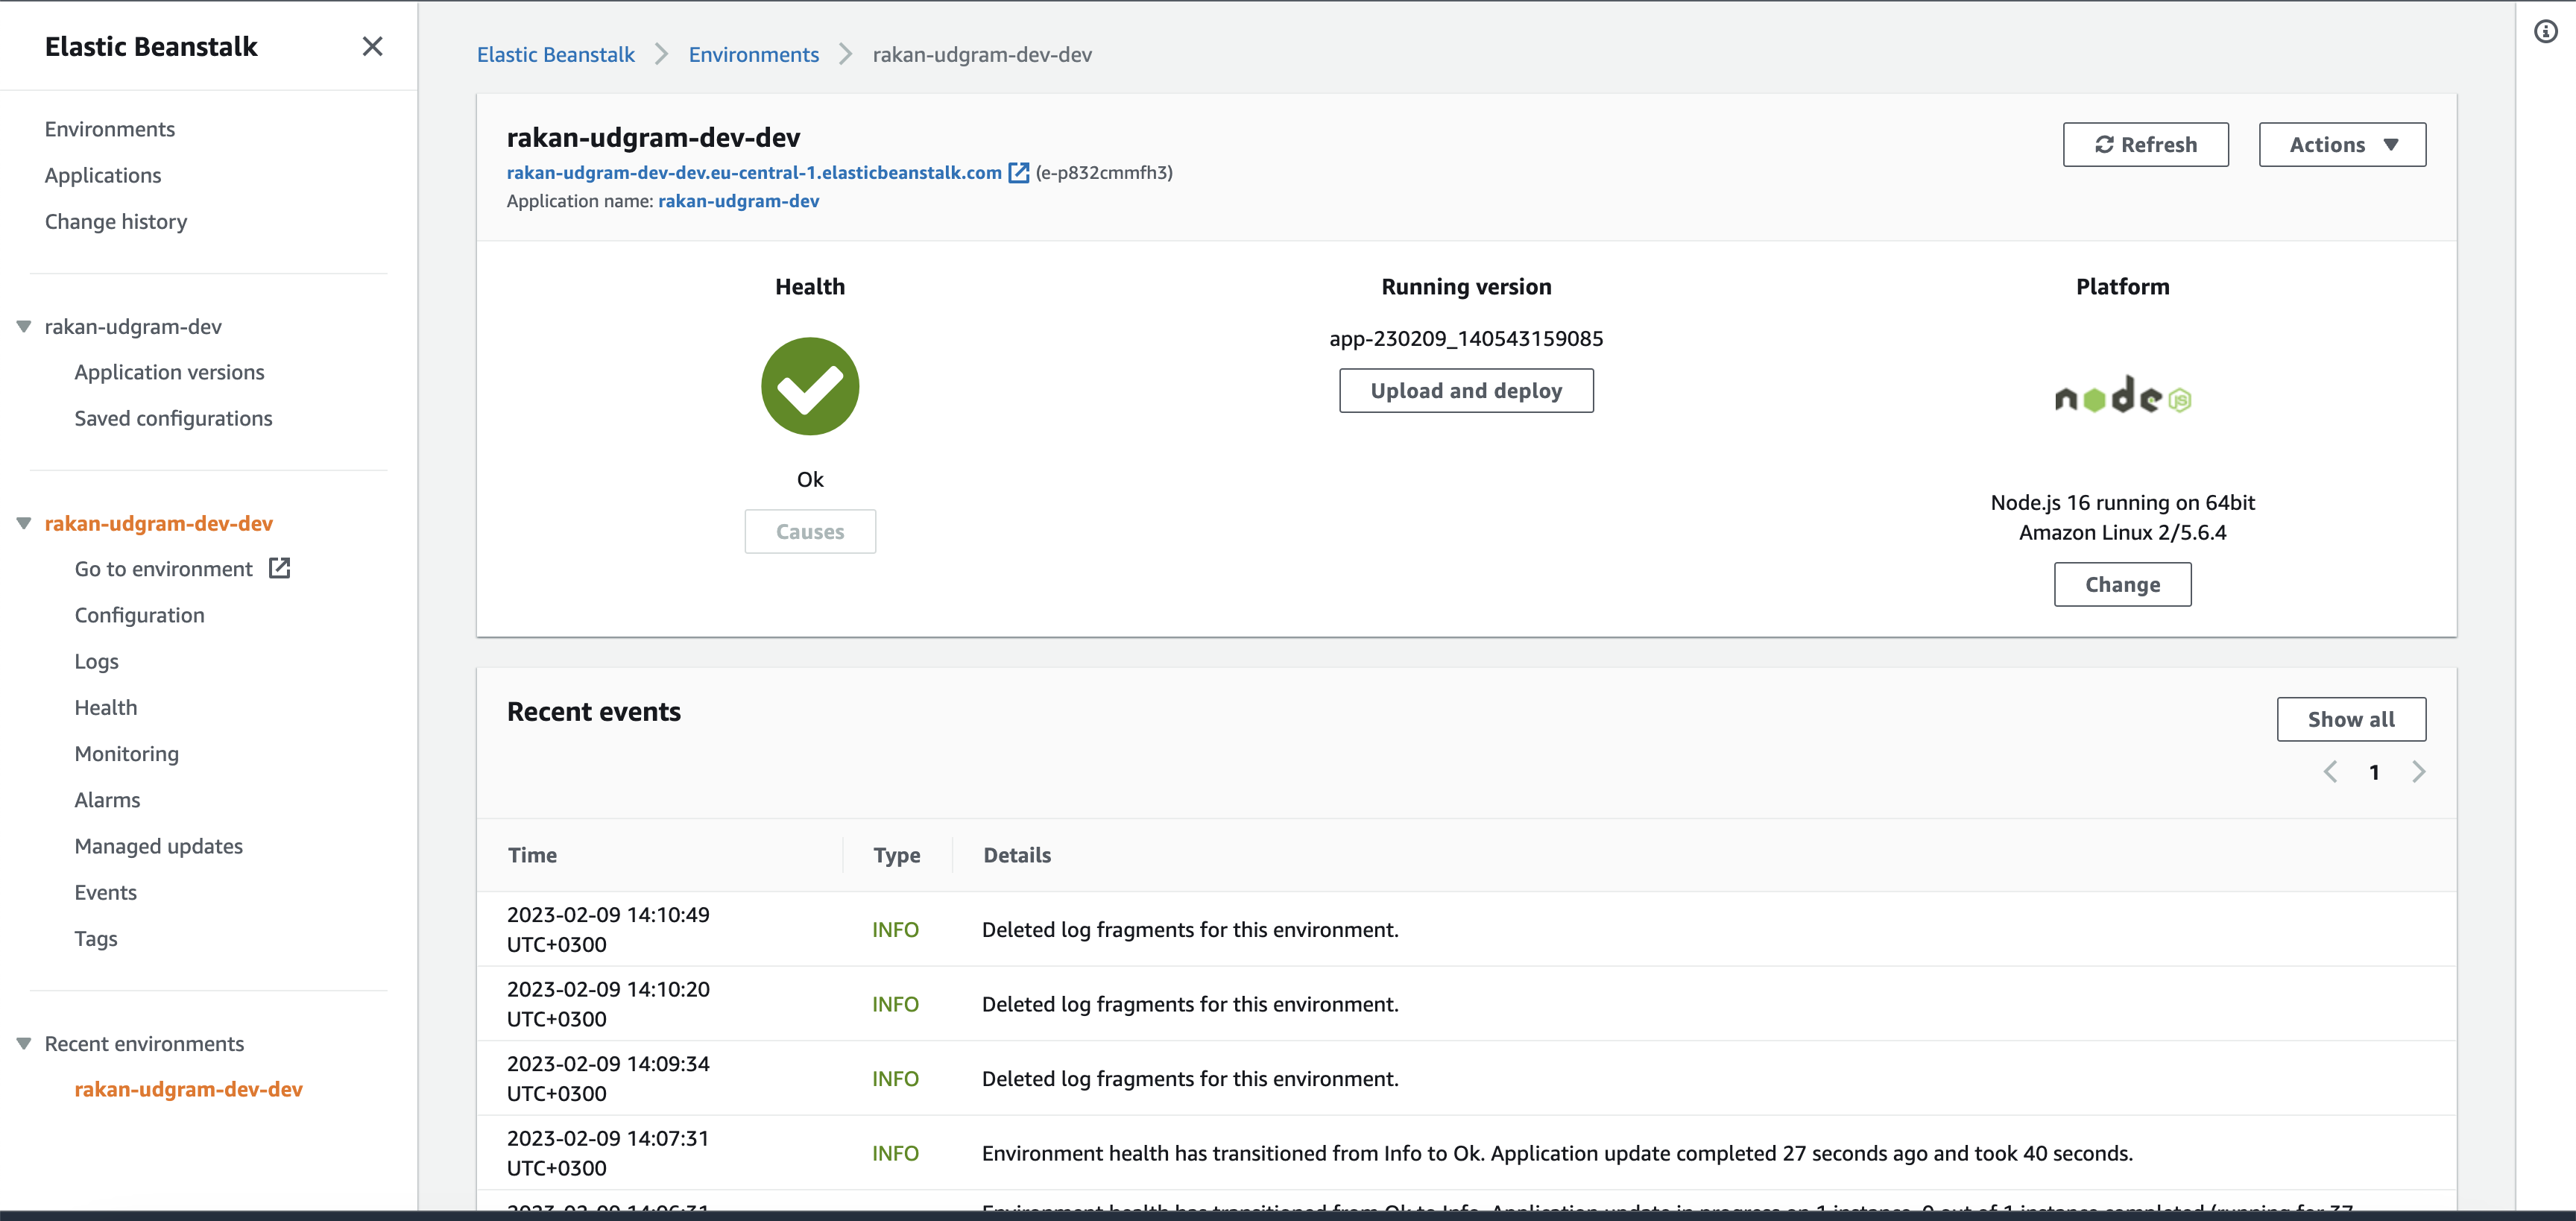The image size is (2576, 1221).
Task: Select the event timestamped 14:07:31
Action: [1466, 1153]
